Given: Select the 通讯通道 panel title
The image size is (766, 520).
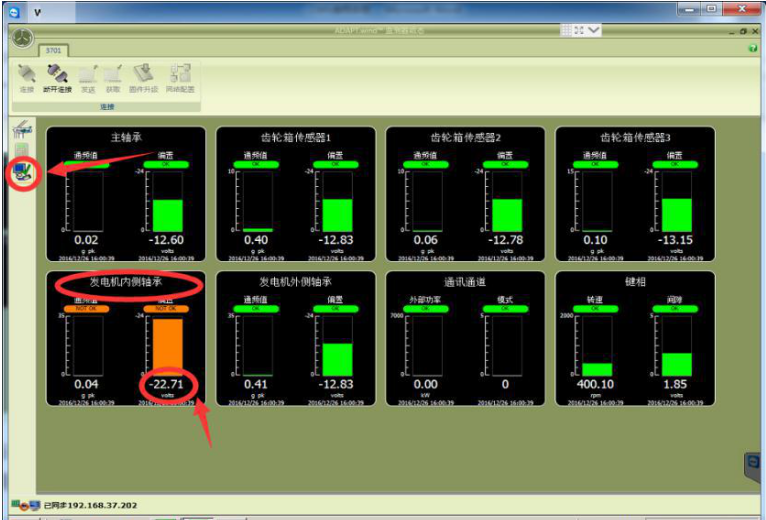Looking at the screenshot, I should pyautogui.click(x=465, y=282).
